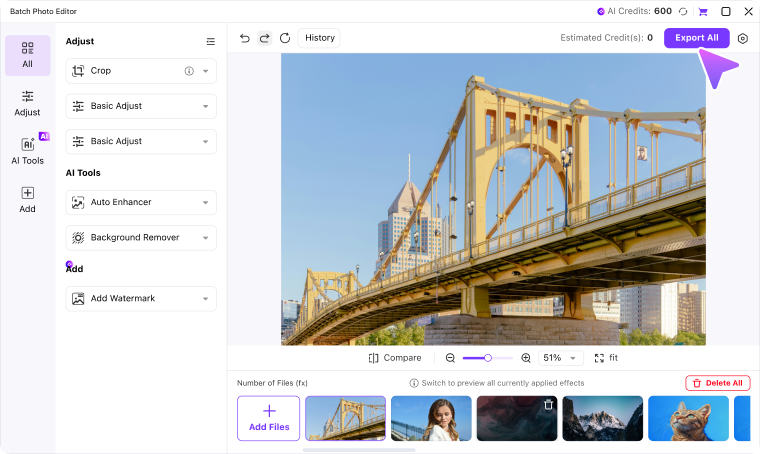Expand the Auto Enhancer dropdown
This screenshot has width=760, height=454.
point(206,203)
